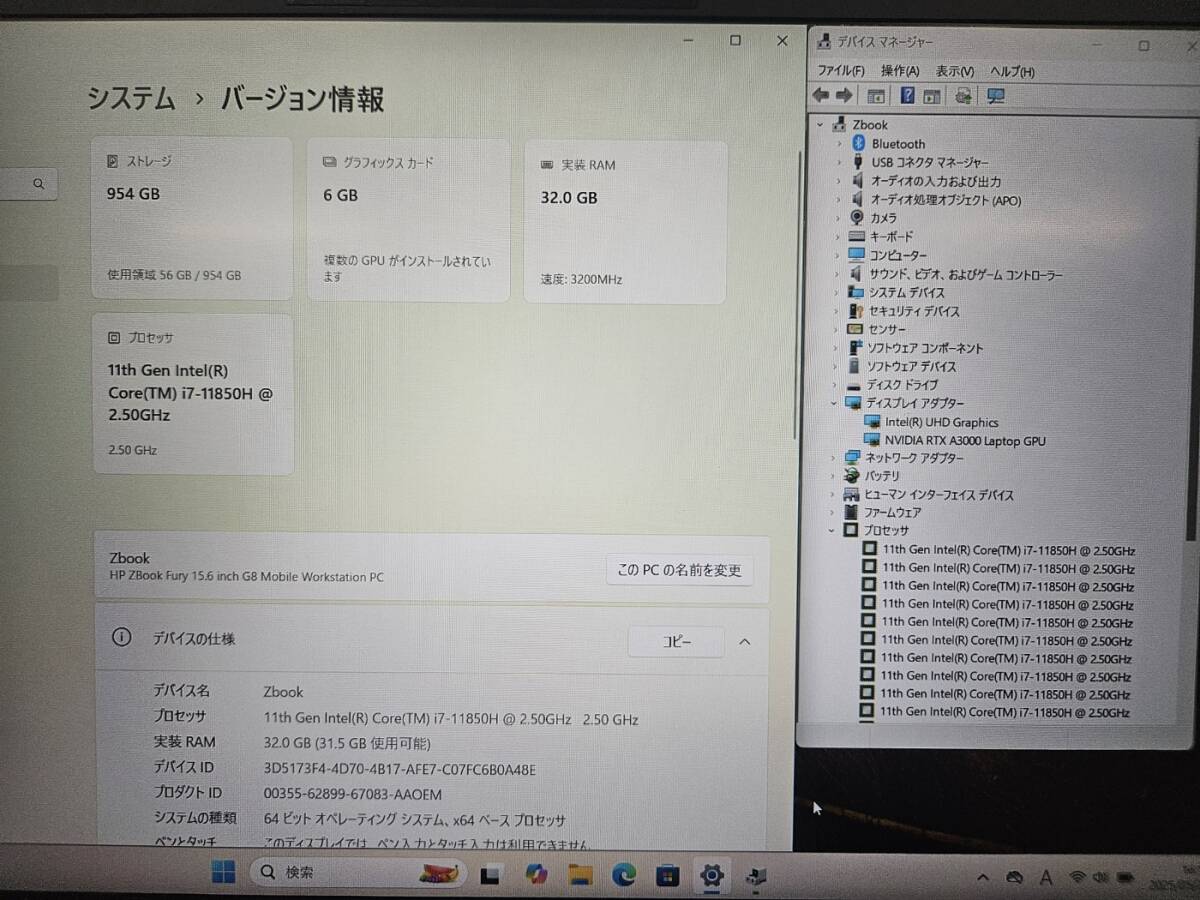Open the Windows Start button on taskbar
The height and width of the screenshot is (900, 1200).
[x=224, y=873]
